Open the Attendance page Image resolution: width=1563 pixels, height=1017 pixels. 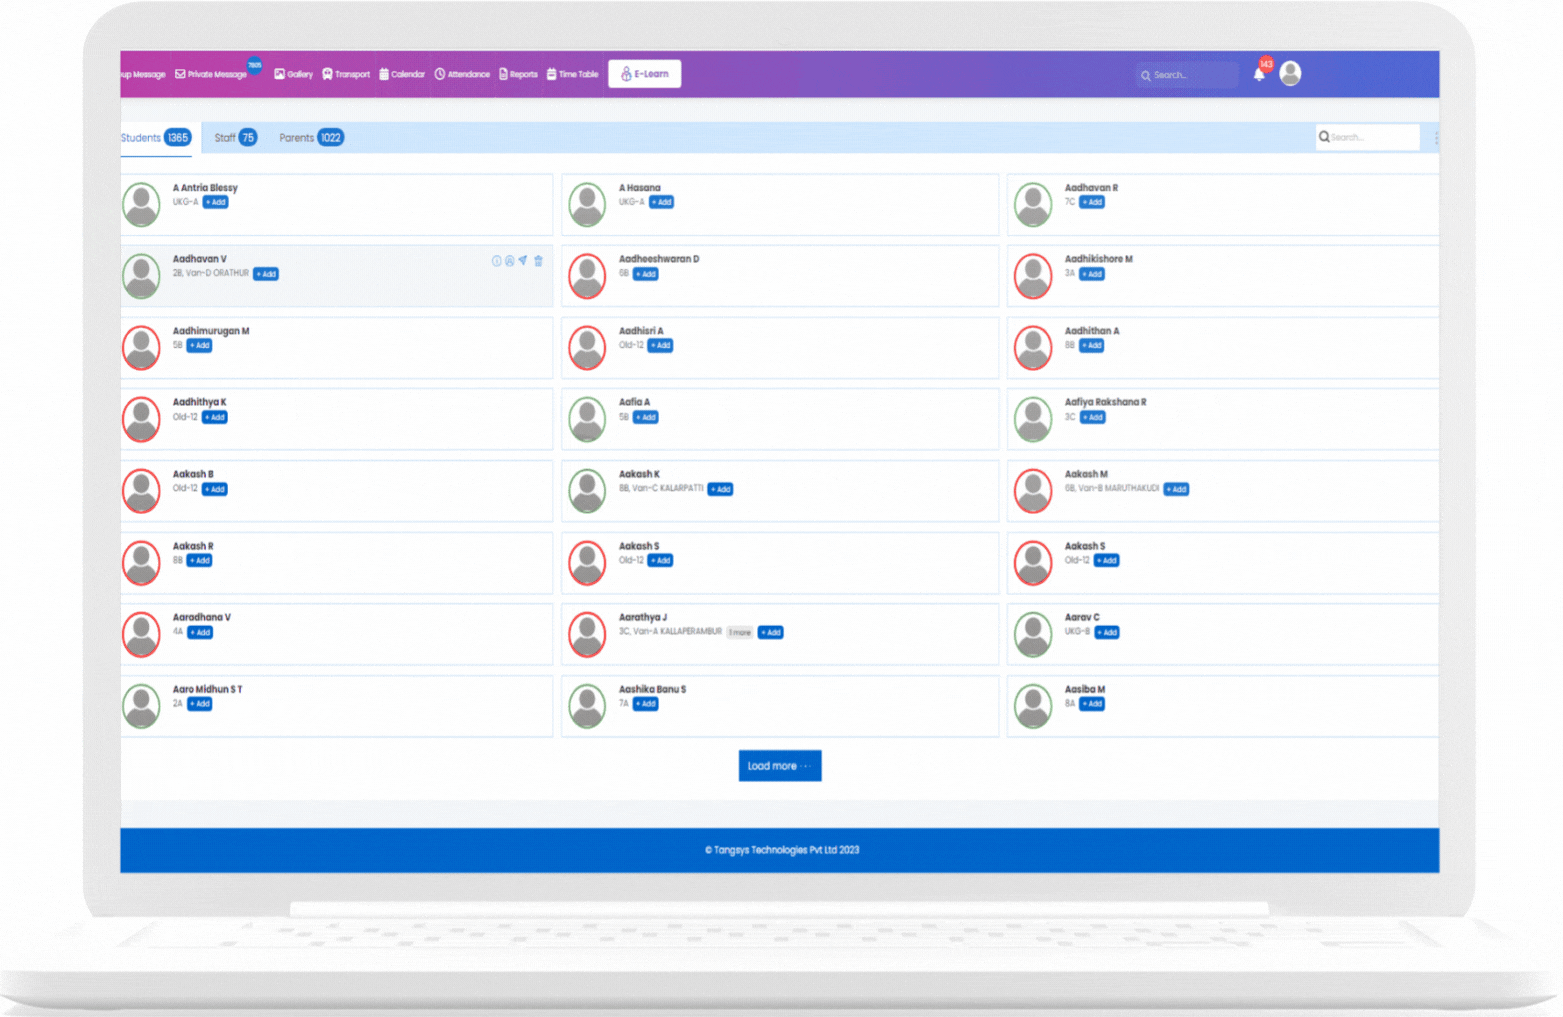tap(462, 74)
